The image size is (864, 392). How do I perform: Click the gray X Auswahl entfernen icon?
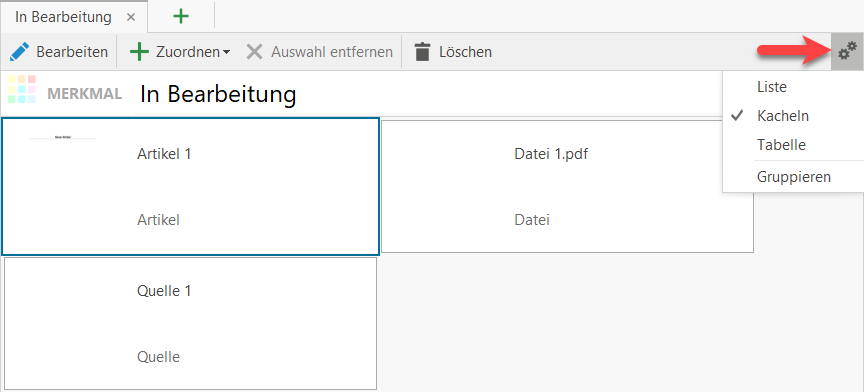click(254, 52)
